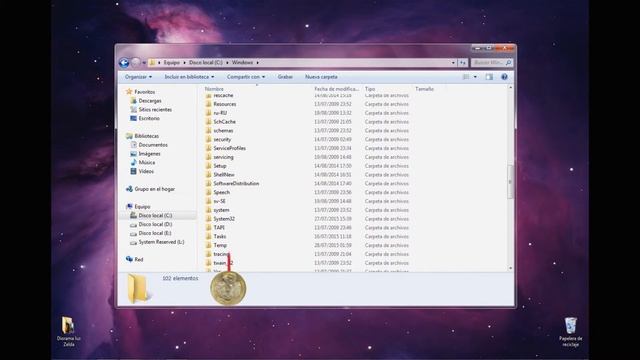The height and width of the screenshot is (360, 640).
Task: Create folder with Nueva carpeta button
Action: (321, 77)
